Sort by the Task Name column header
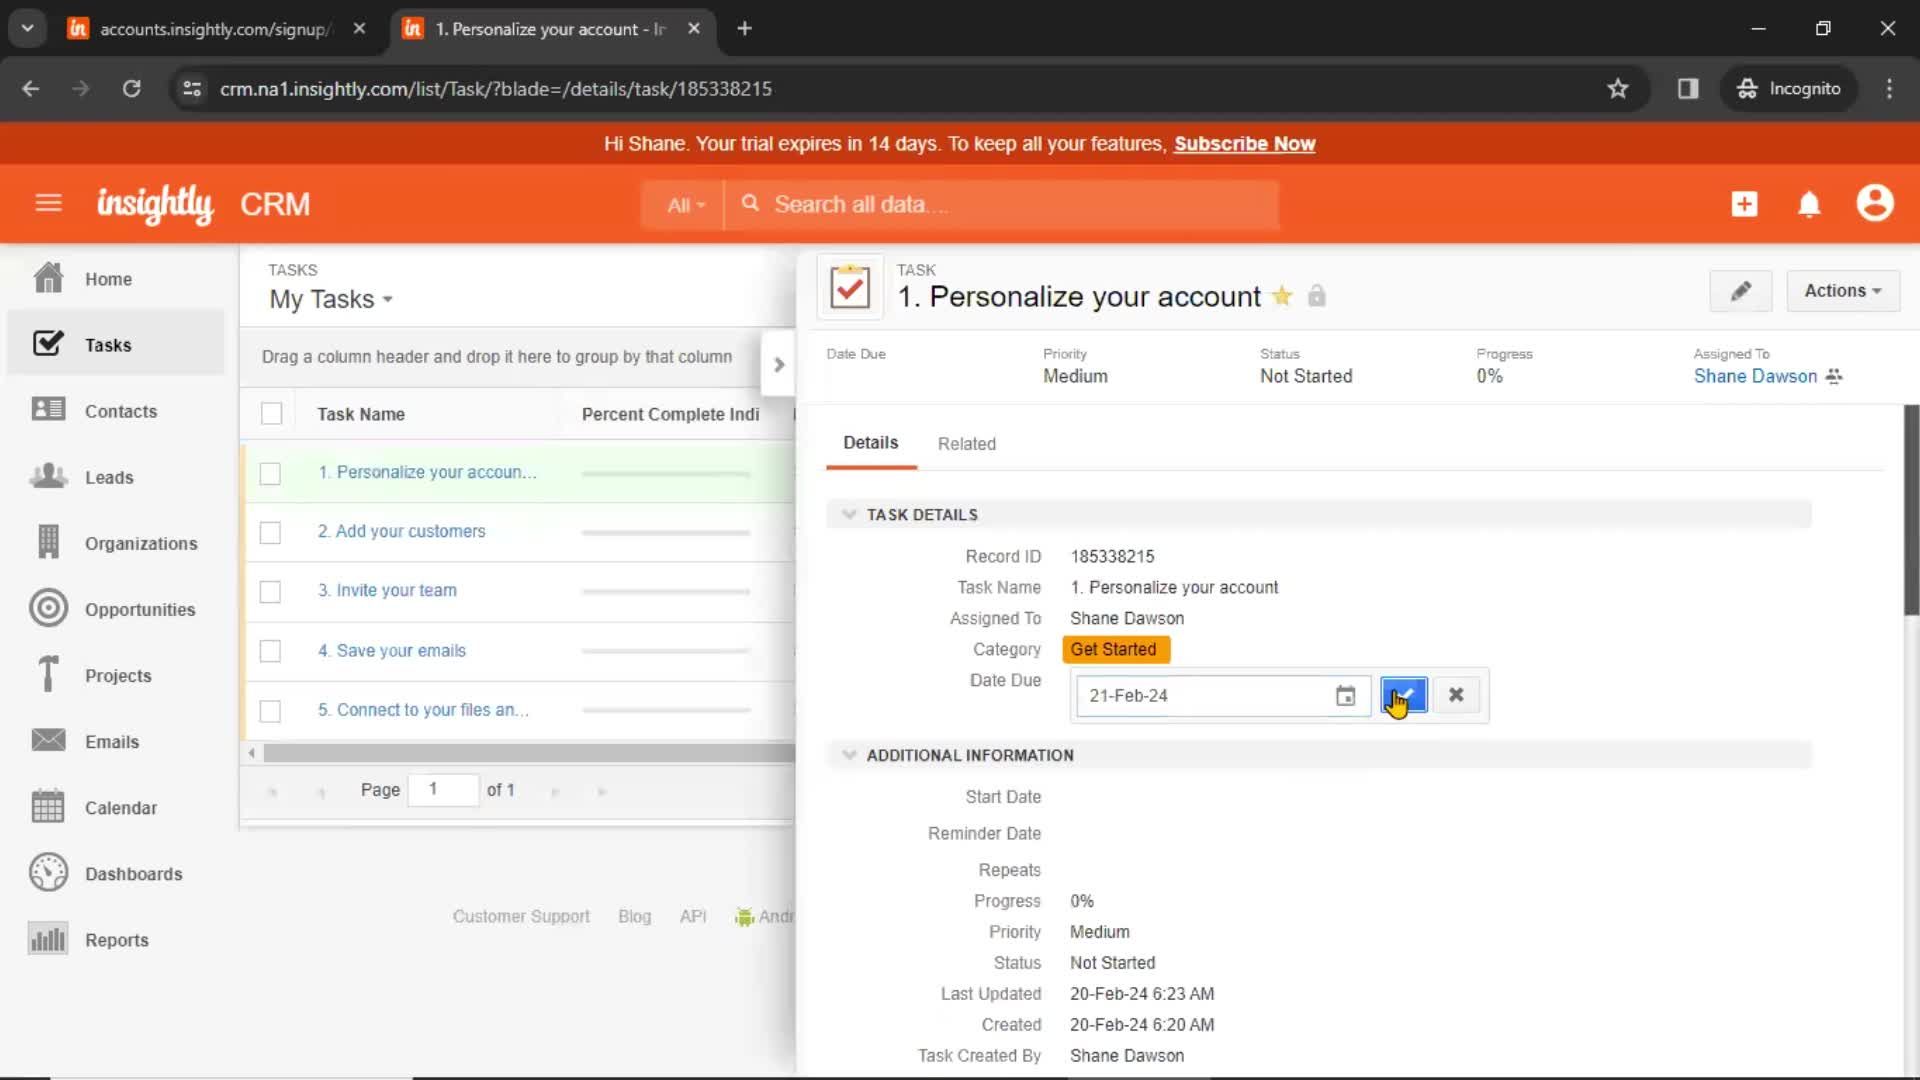1920x1080 pixels. pyautogui.click(x=361, y=414)
